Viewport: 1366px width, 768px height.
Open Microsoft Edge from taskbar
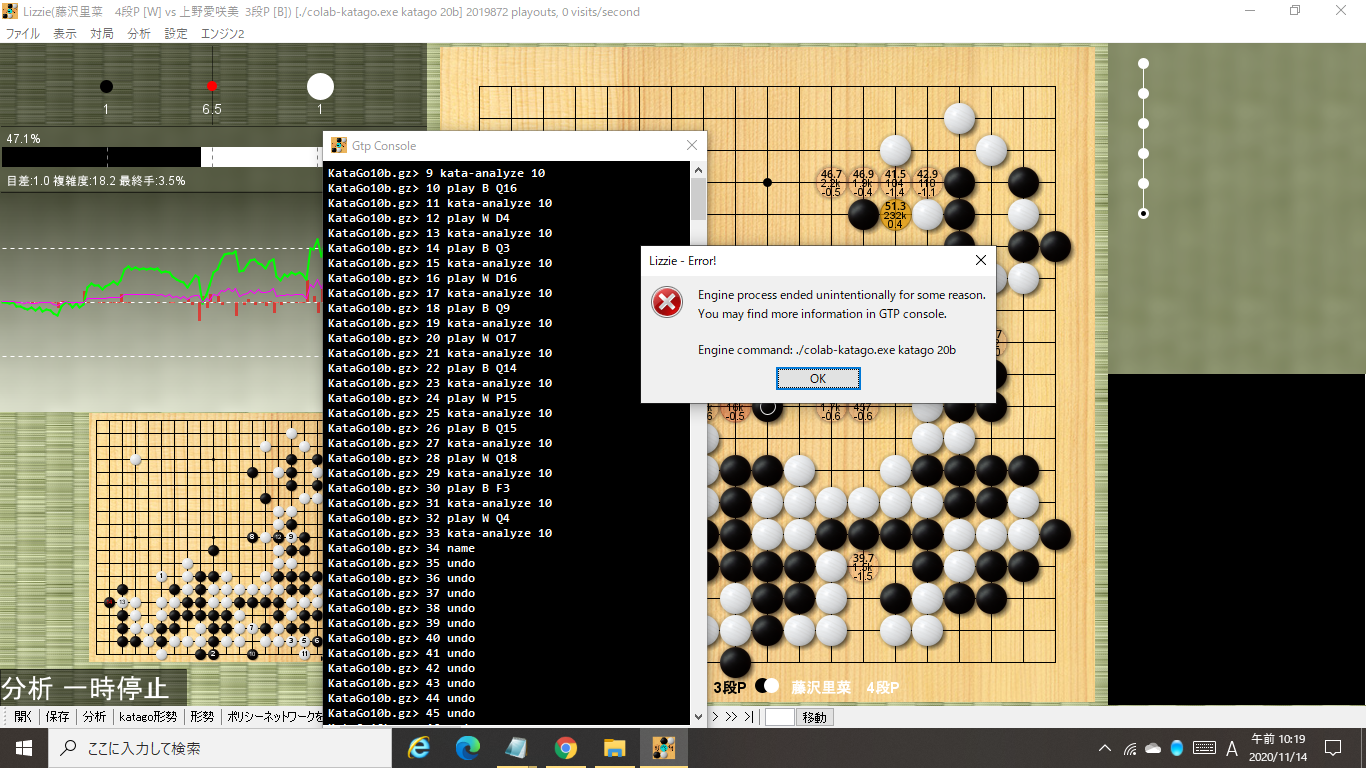click(468, 747)
